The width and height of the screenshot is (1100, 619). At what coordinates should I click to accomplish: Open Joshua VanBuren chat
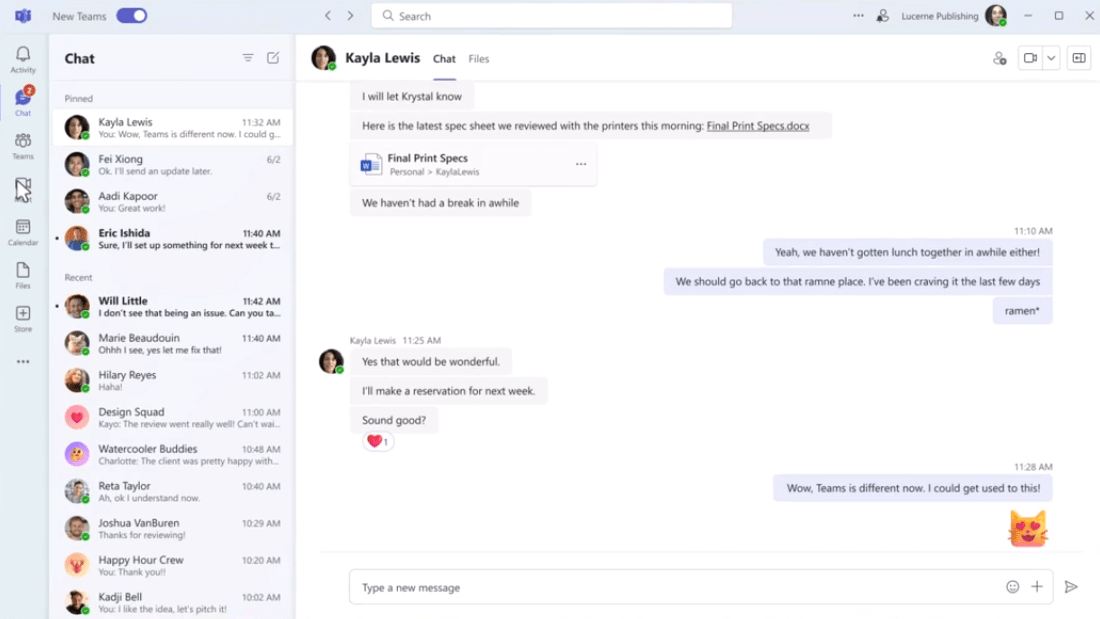click(x=173, y=528)
